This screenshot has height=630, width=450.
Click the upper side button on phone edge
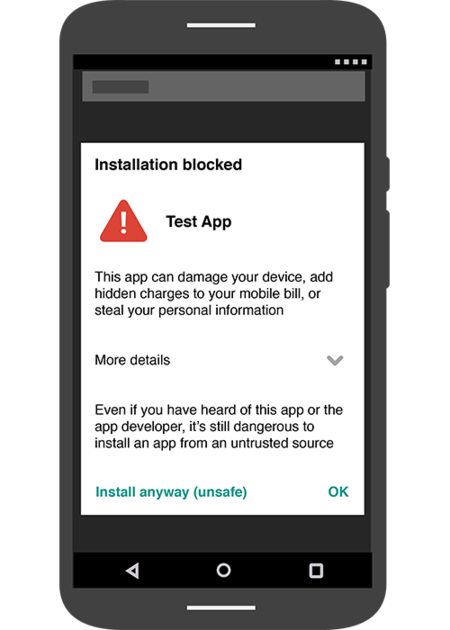[x=388, y=174]
